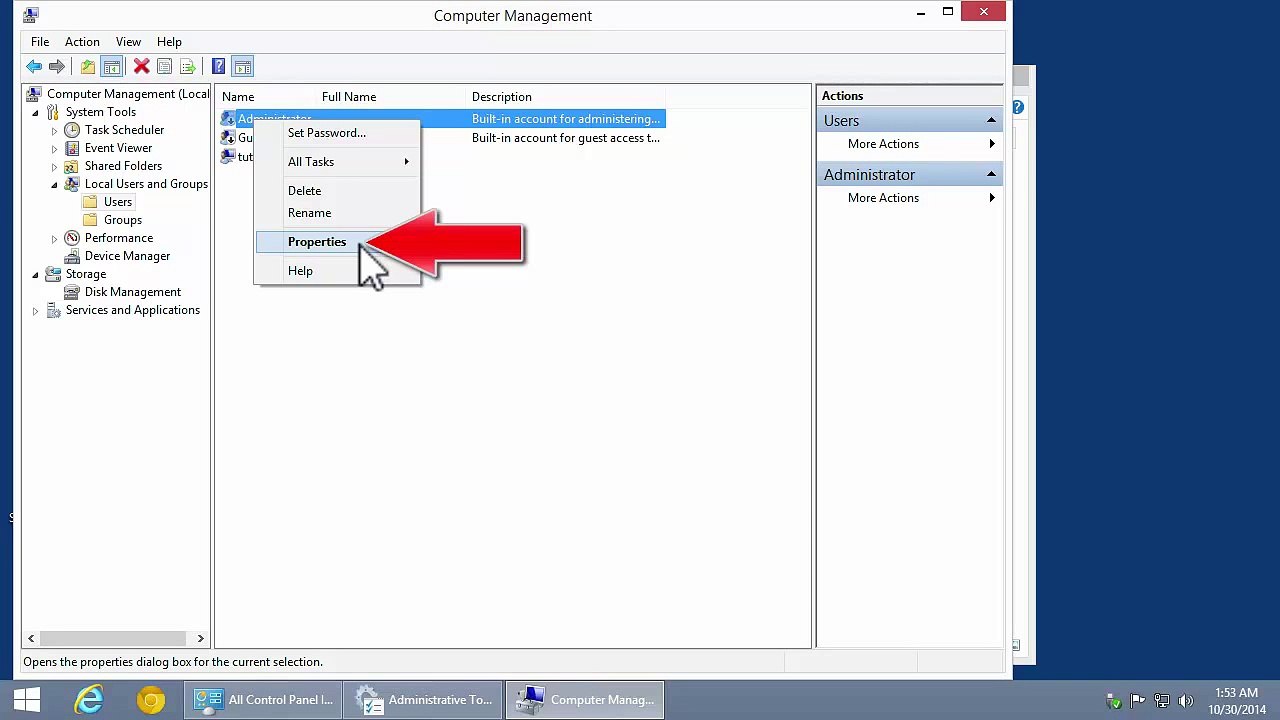Expand the Performance tree node
Image resolution: width=1280 pixels, height=720 pixels.
[54, 238]
